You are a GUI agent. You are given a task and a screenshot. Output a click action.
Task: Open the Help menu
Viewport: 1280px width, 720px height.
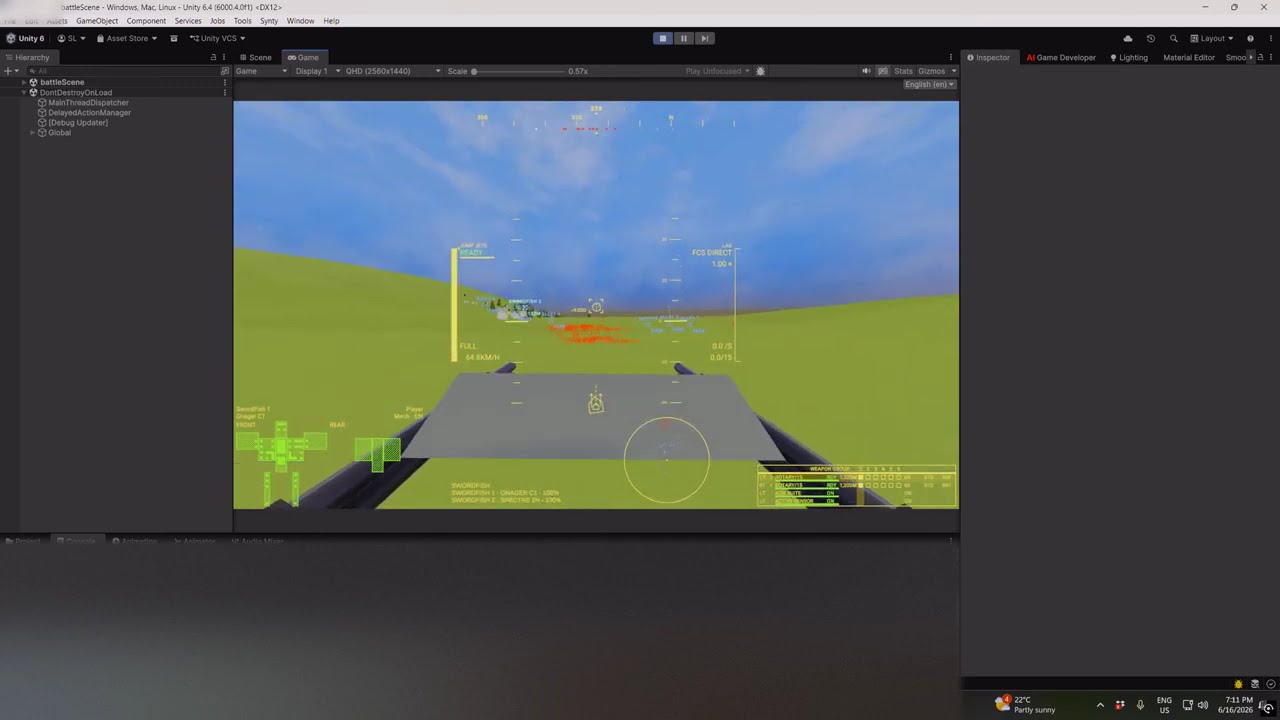click(x=331, y=21)
